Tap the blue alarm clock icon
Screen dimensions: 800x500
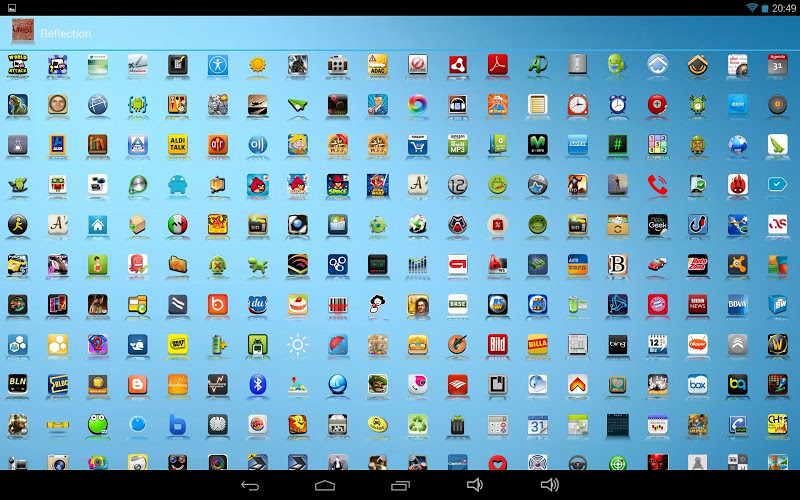[x=617, y=105]
